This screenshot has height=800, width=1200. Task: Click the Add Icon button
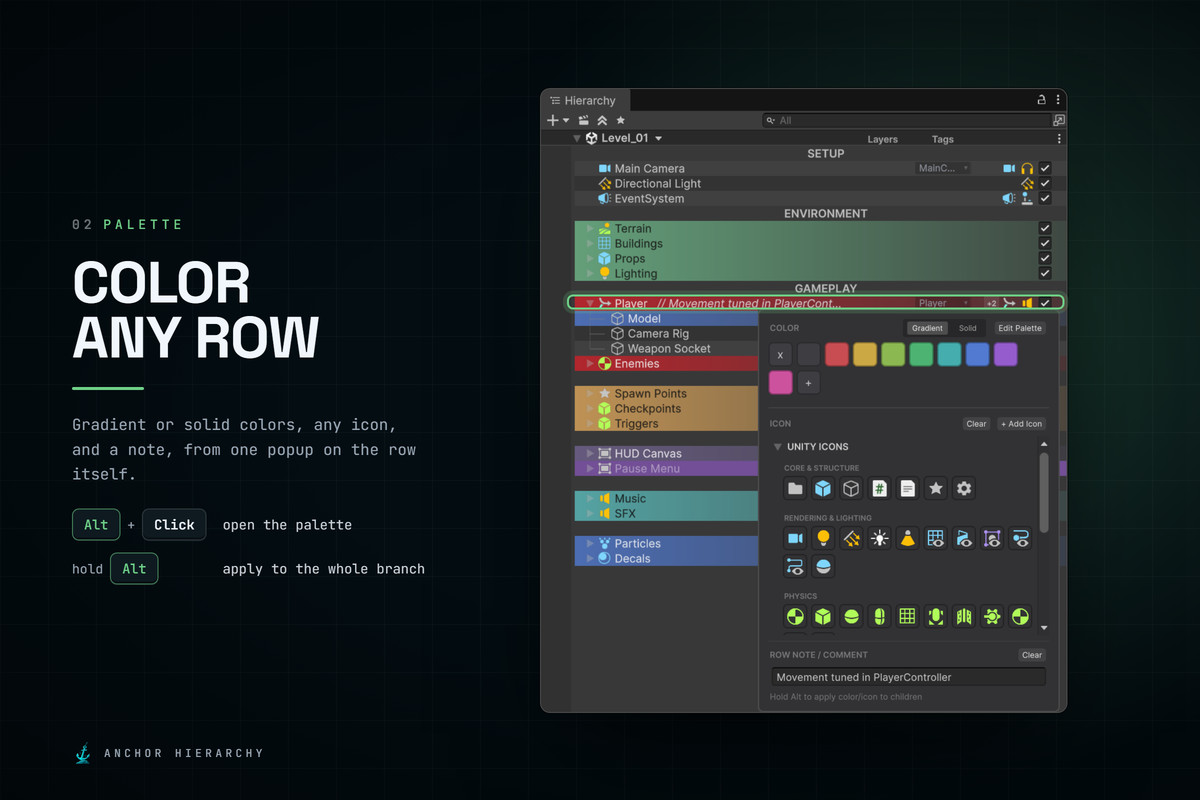[1021, 424]
